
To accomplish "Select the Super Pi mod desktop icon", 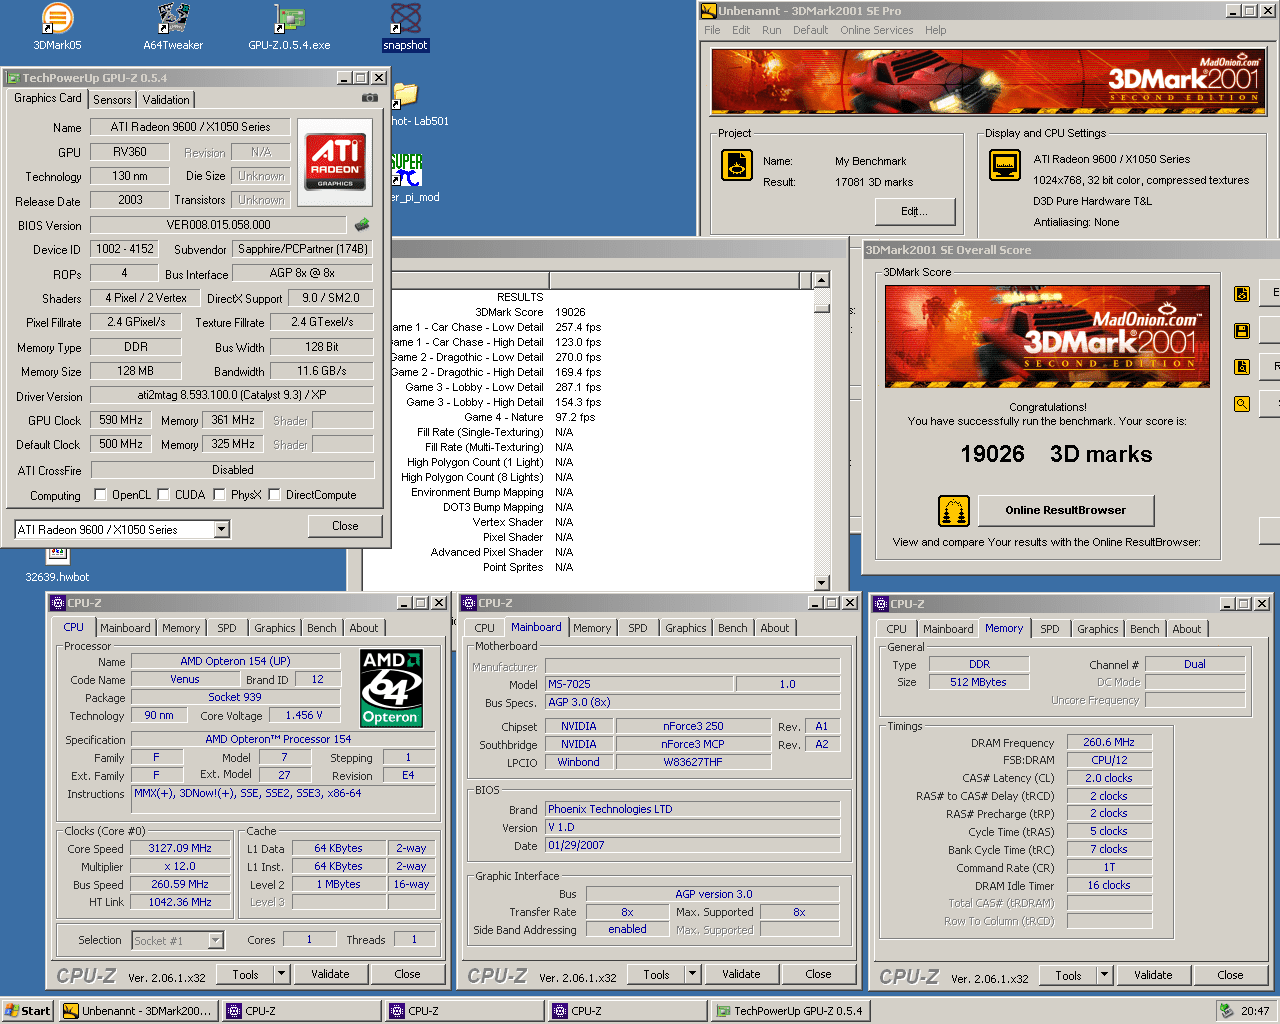I will pos(405,170).
